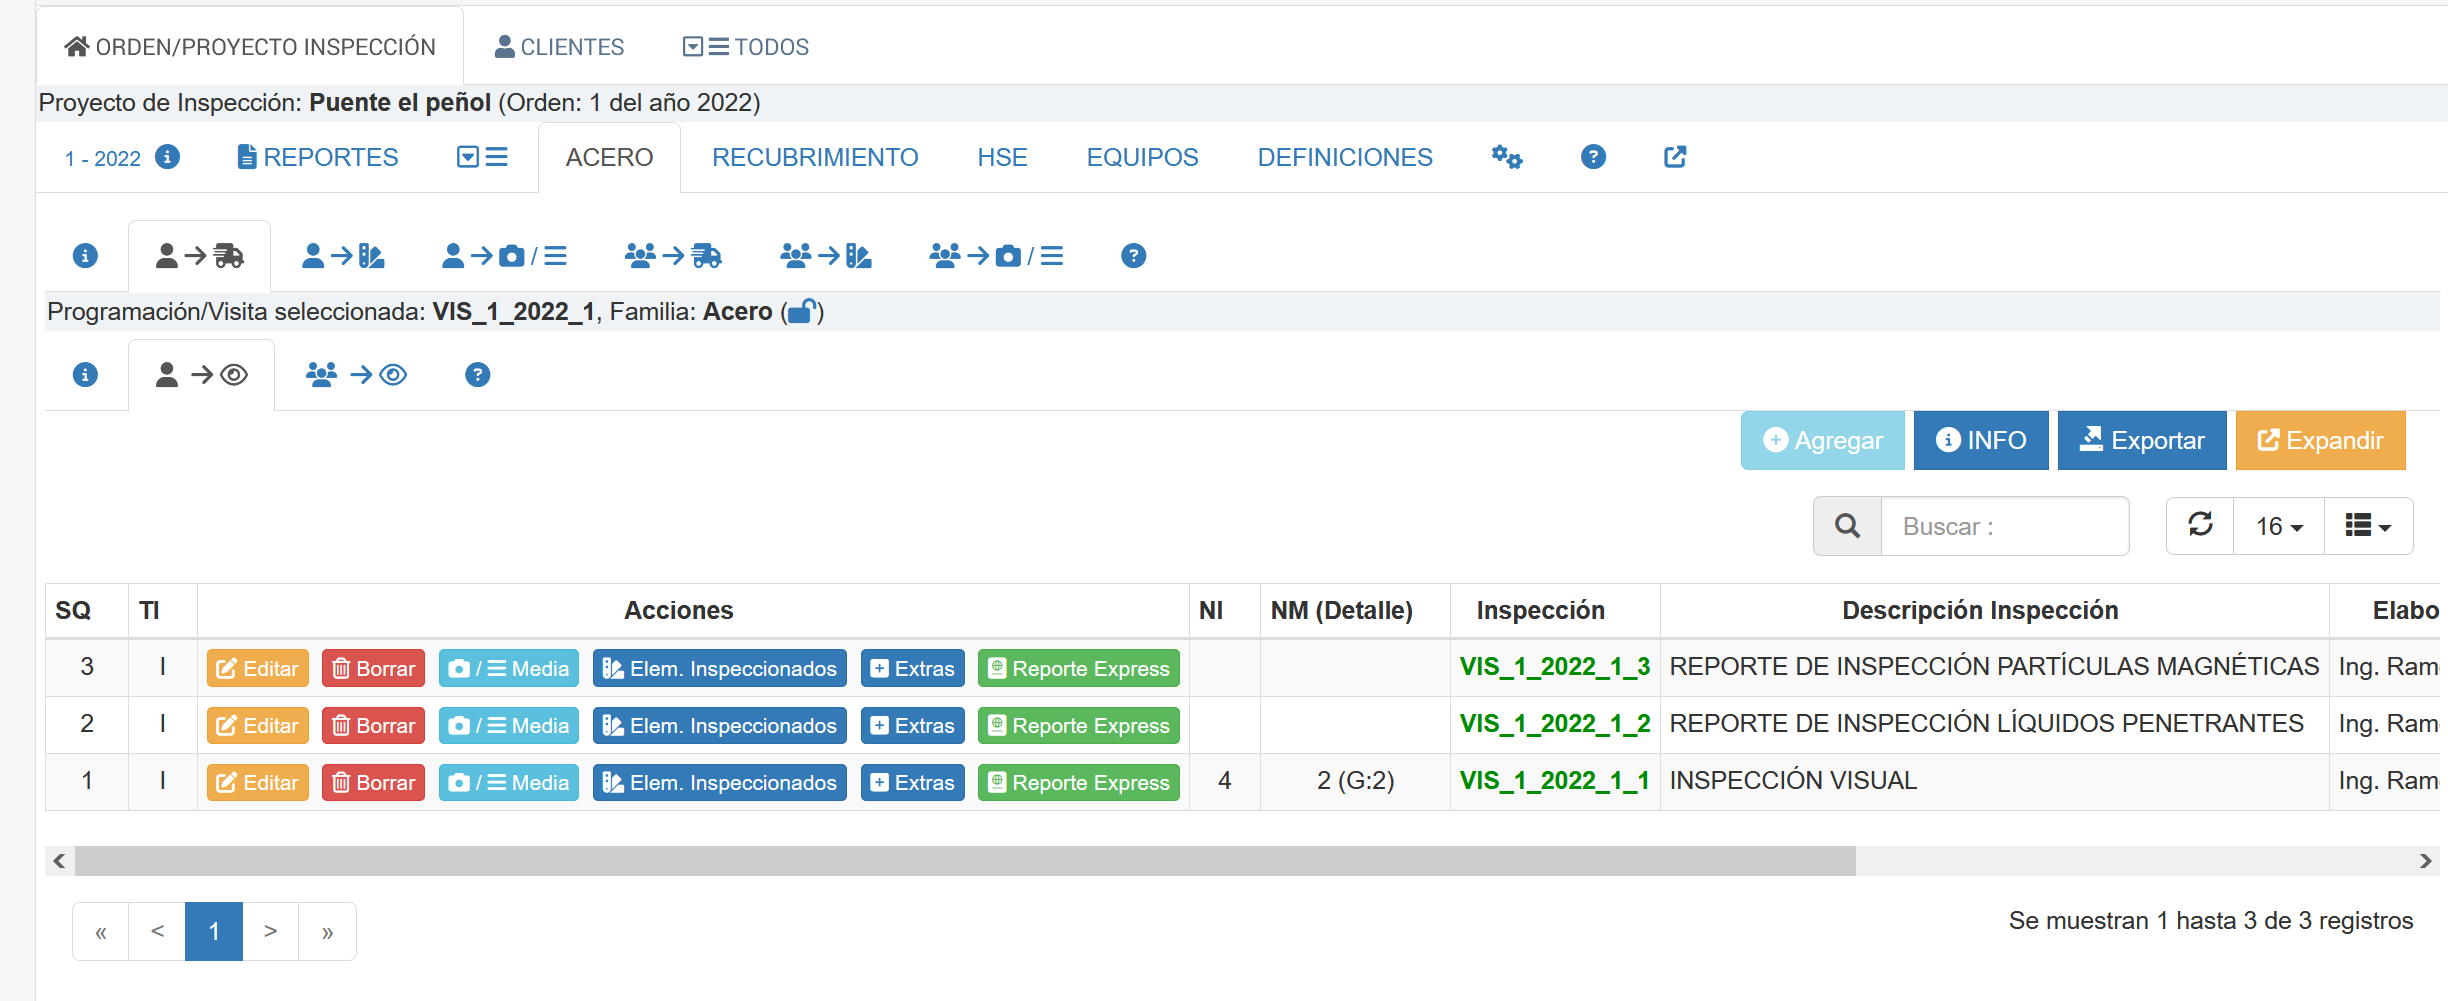Click Editar for inspection VIS_1_2022_1_3

point(257,668)
